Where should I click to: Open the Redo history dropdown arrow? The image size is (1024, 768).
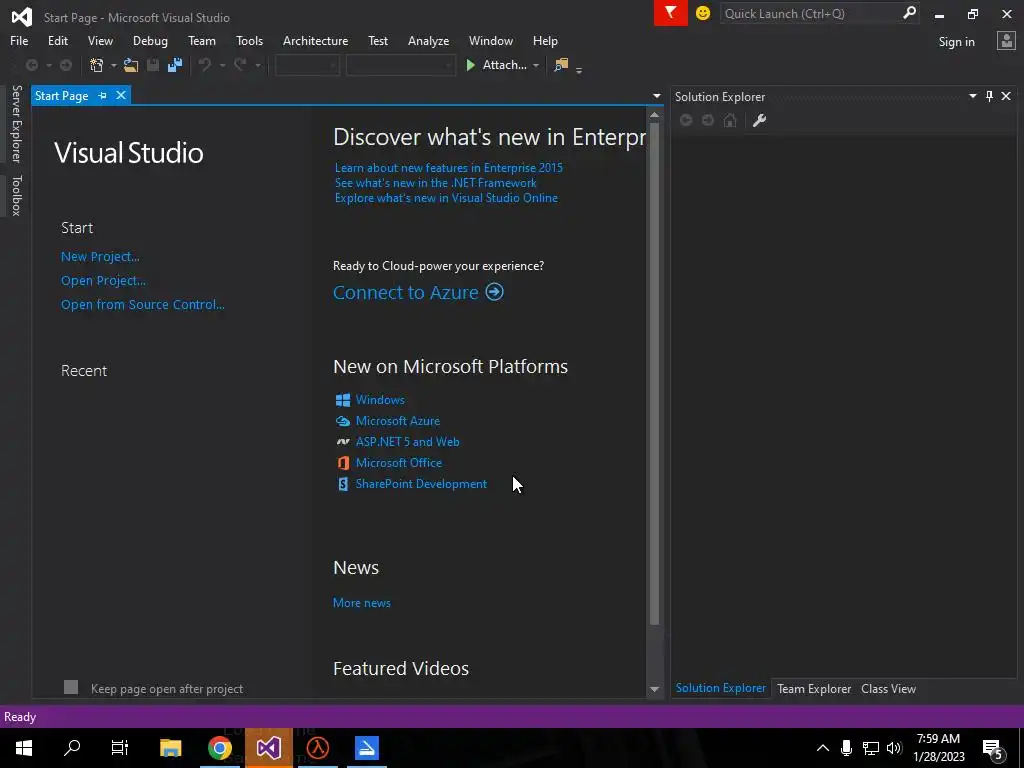point(258,65)
